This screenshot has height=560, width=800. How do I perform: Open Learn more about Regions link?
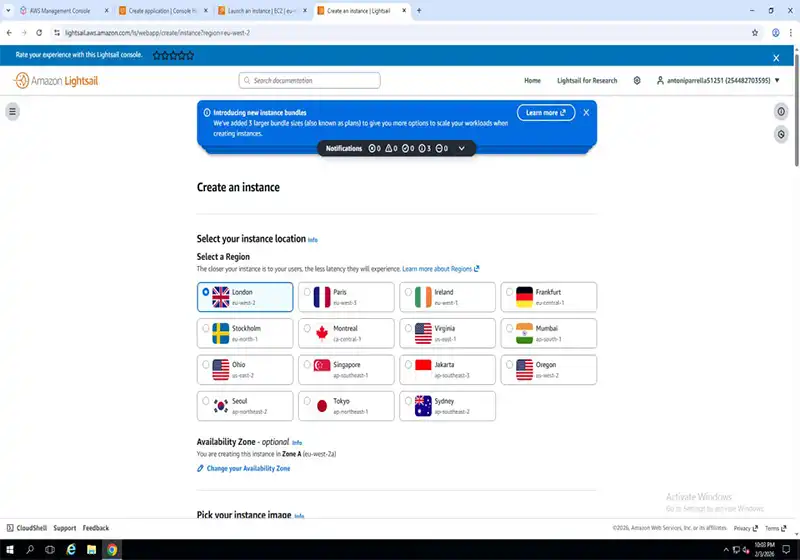pyautogui.click(x=440, y=269)
